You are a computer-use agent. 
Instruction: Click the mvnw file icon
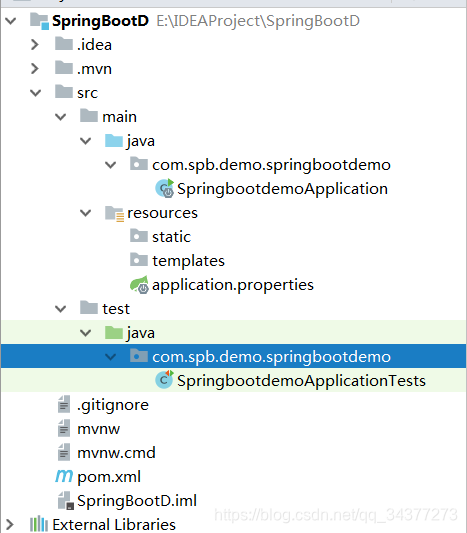pyautogui.click(x=64, y=428)
